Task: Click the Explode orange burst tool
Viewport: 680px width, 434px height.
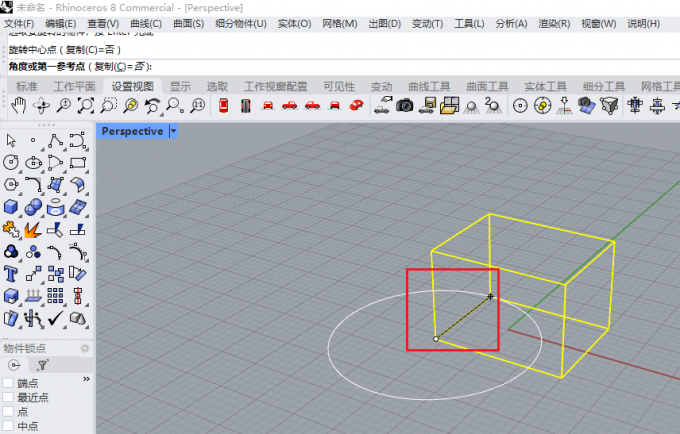Action: 33,230
